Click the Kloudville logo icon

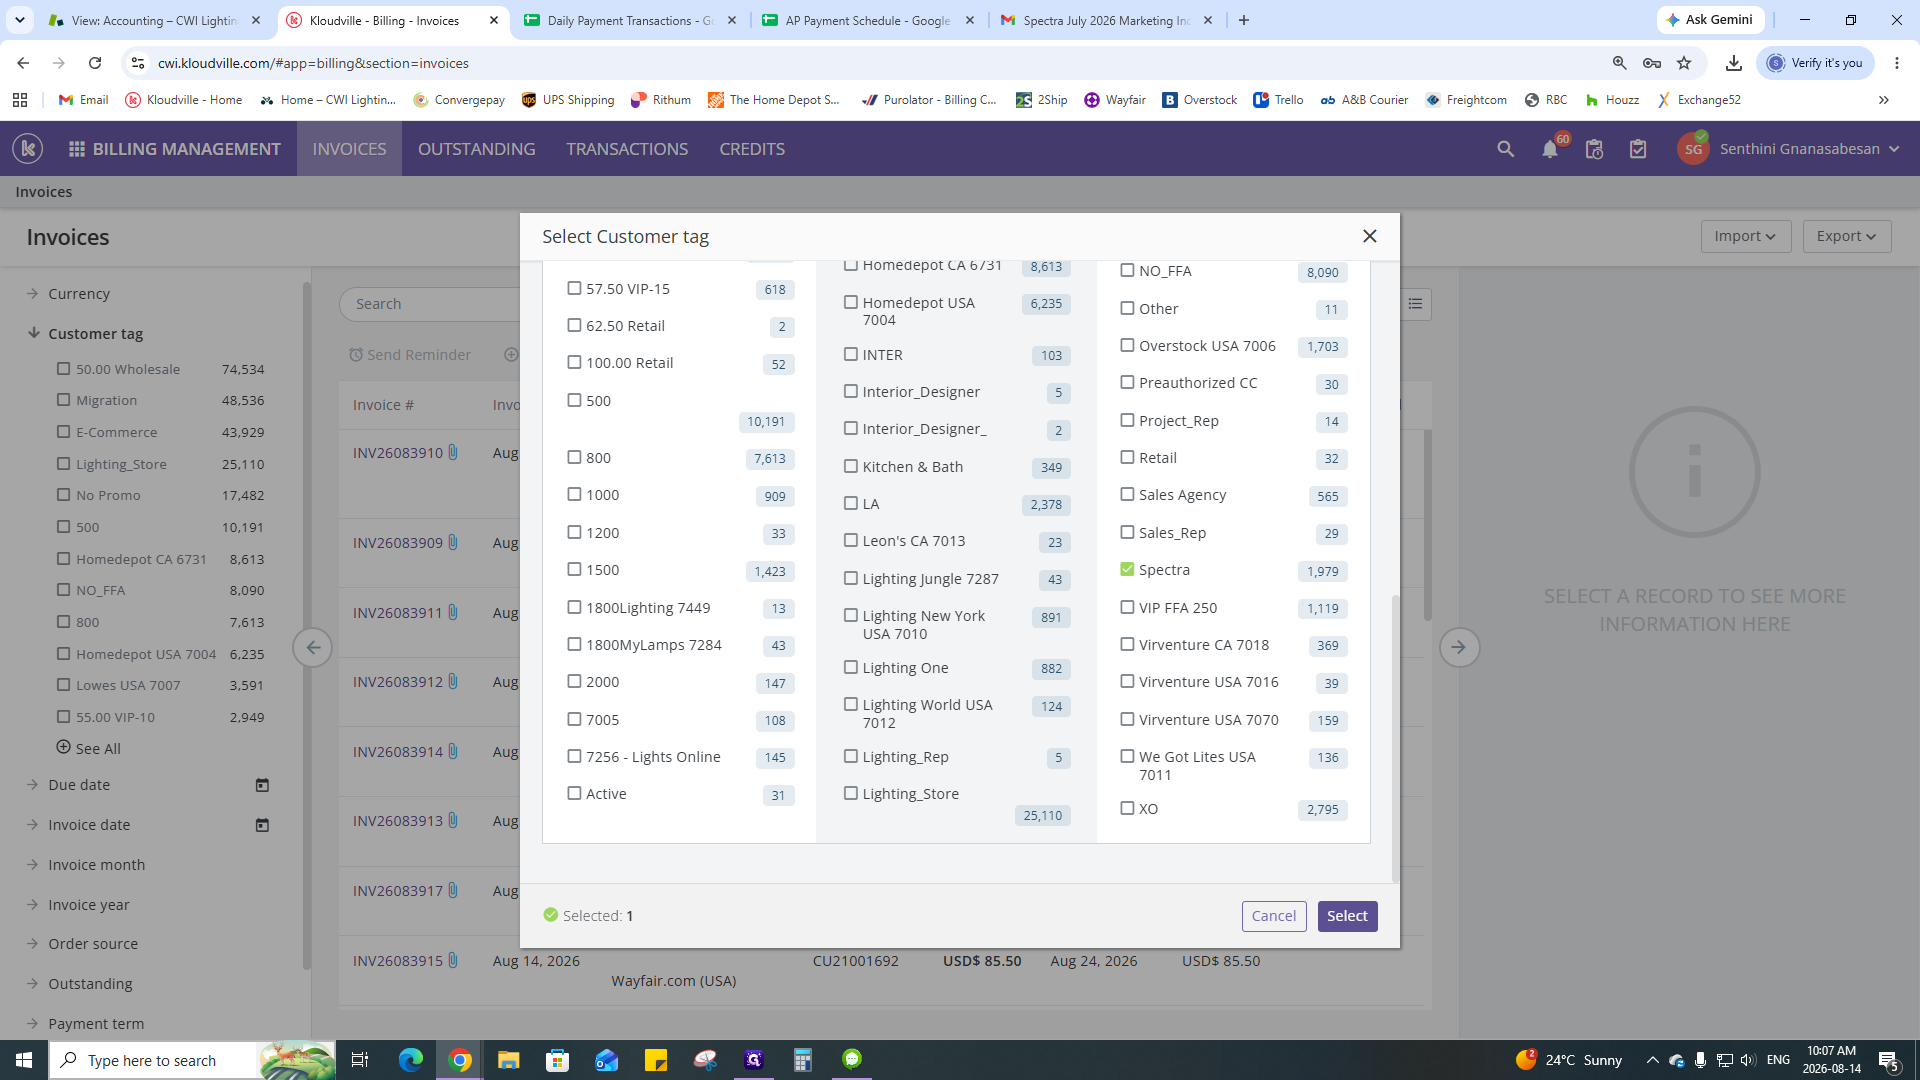coord(28,149)
